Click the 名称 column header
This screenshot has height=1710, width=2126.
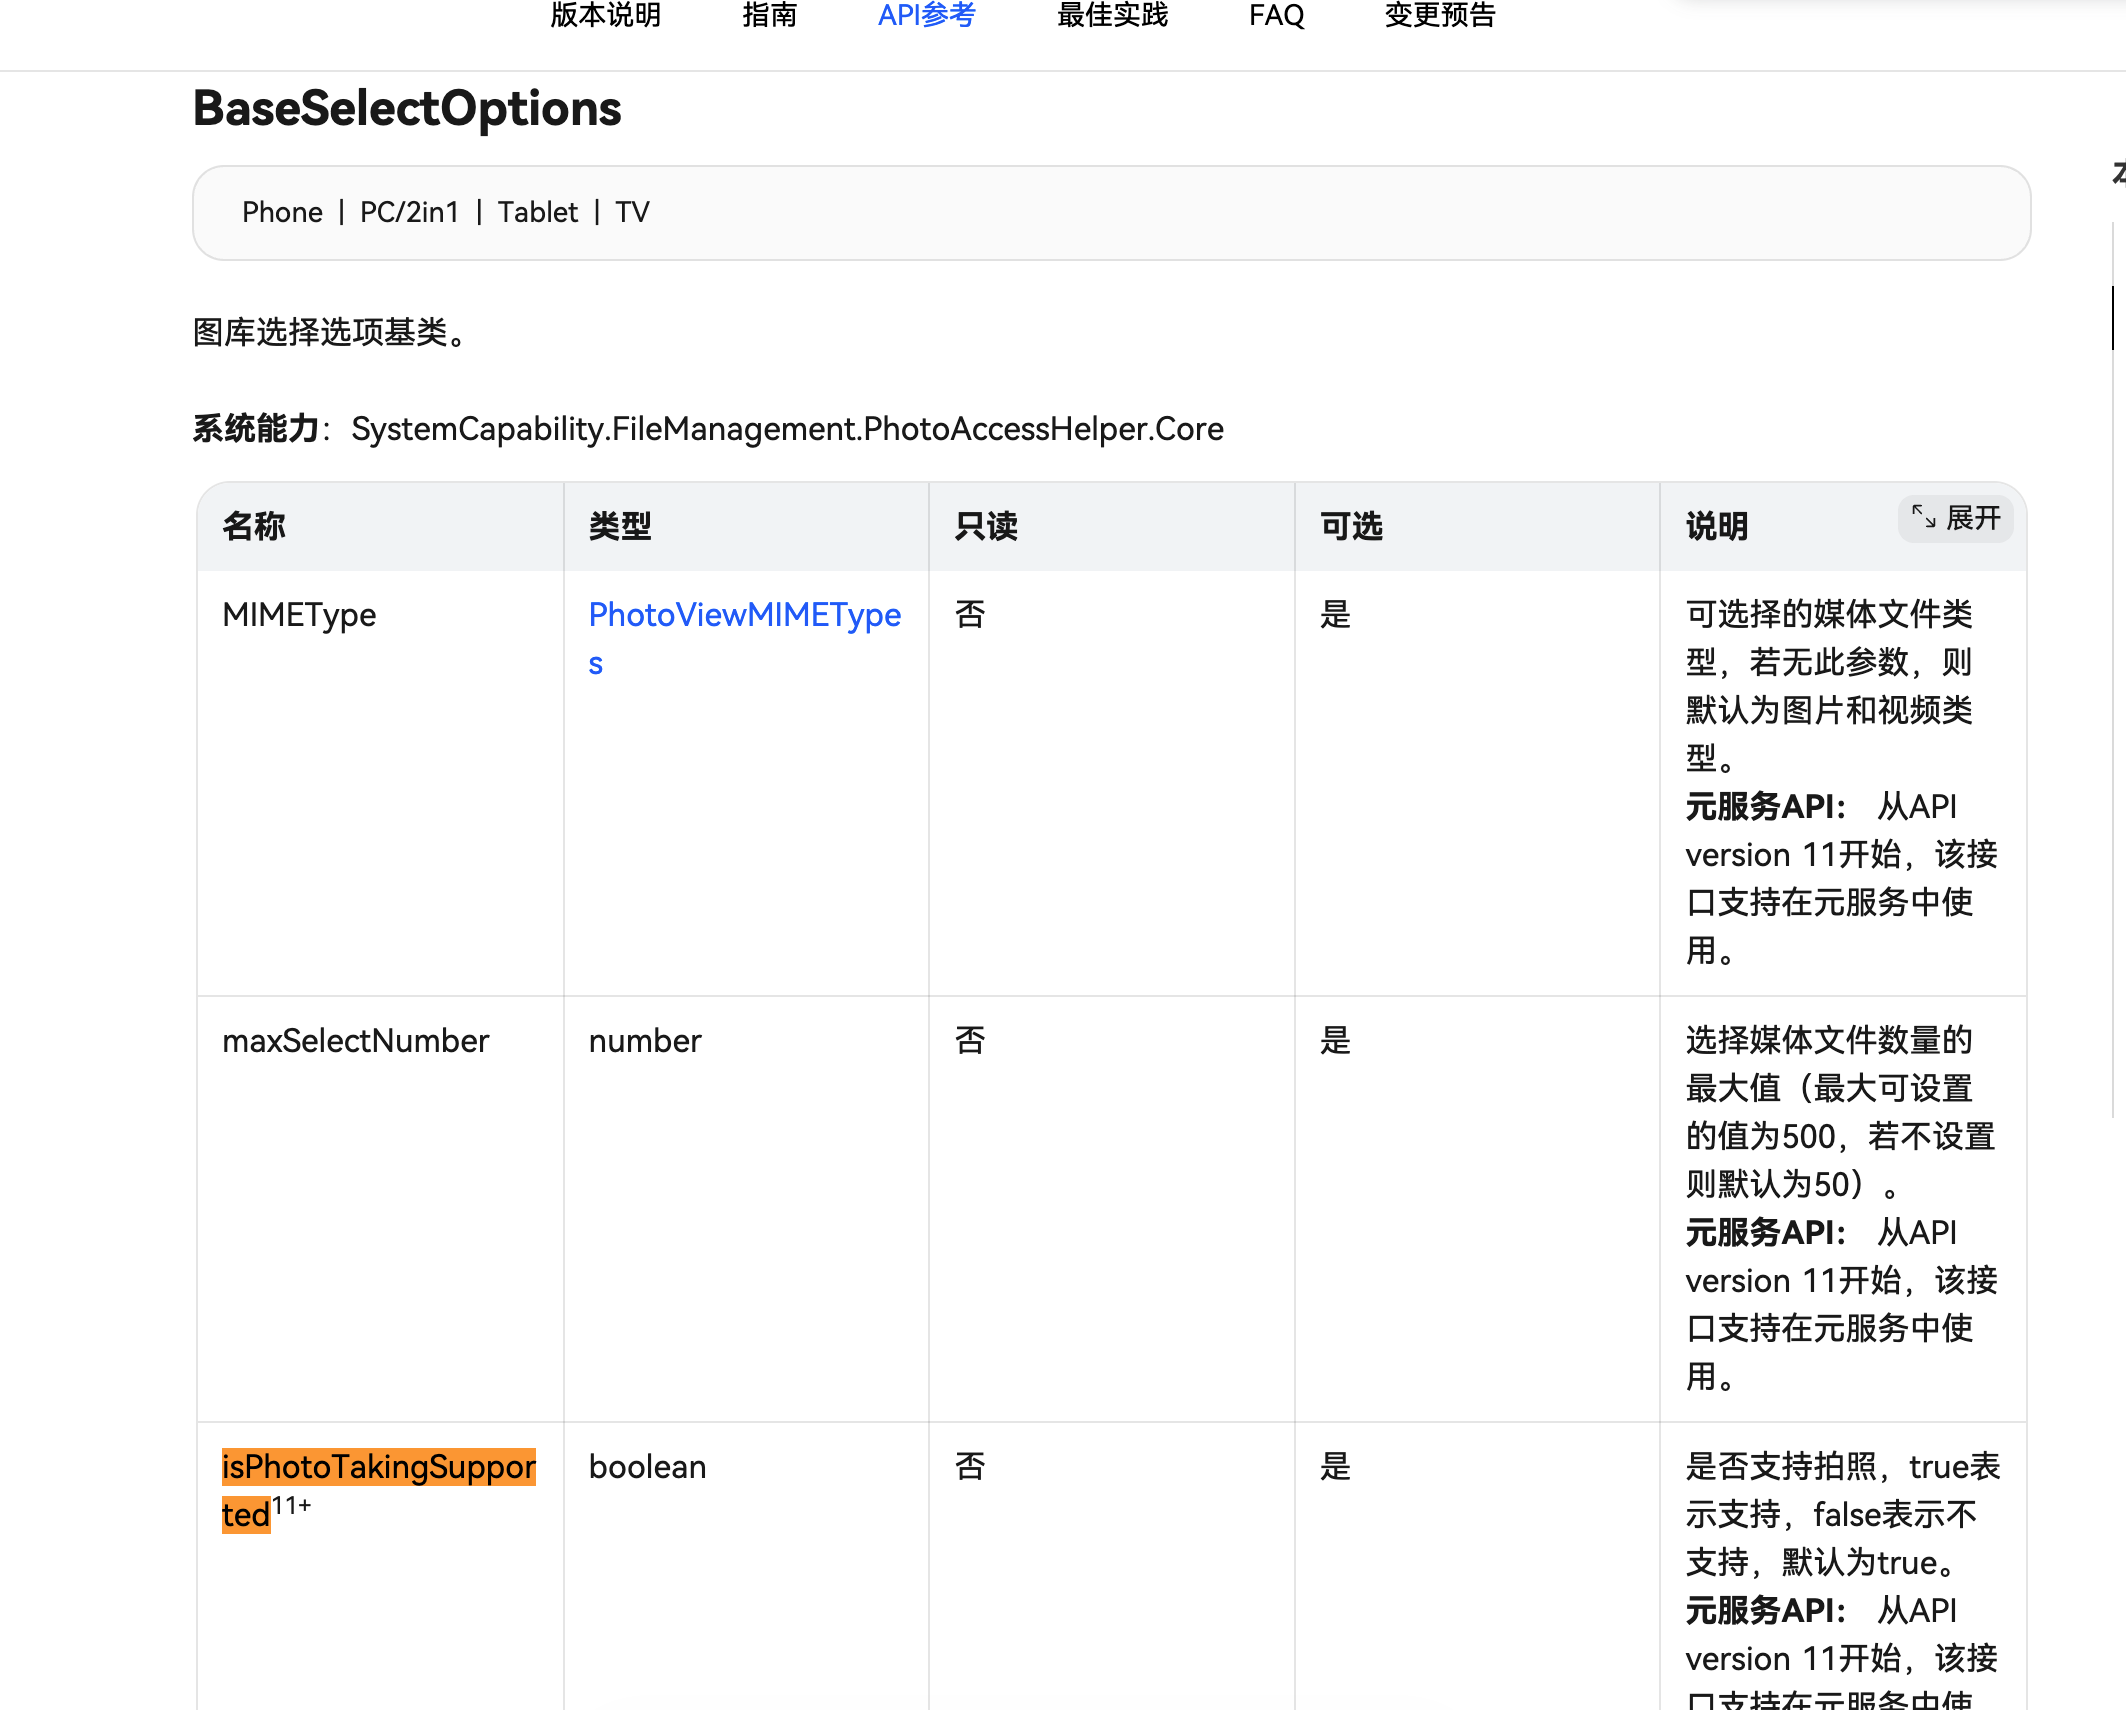click(x=254, y=526)
